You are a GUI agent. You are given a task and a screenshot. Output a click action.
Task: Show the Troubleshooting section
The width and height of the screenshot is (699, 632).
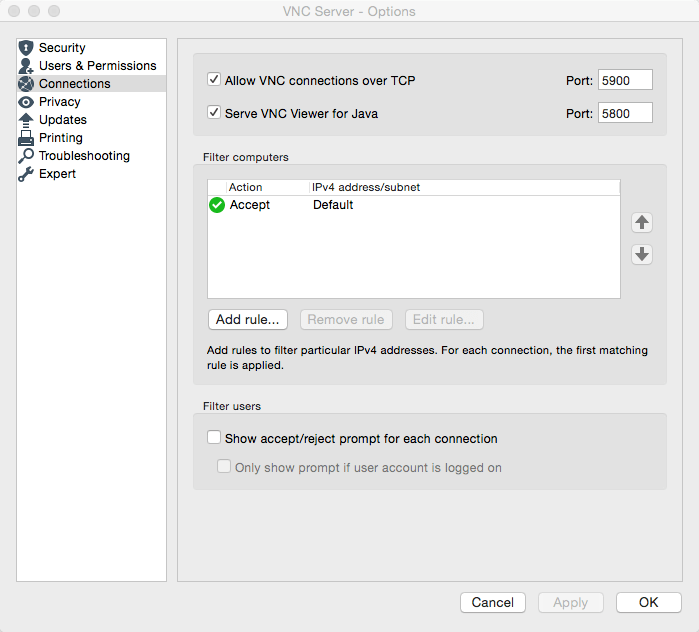pos(91,156)
